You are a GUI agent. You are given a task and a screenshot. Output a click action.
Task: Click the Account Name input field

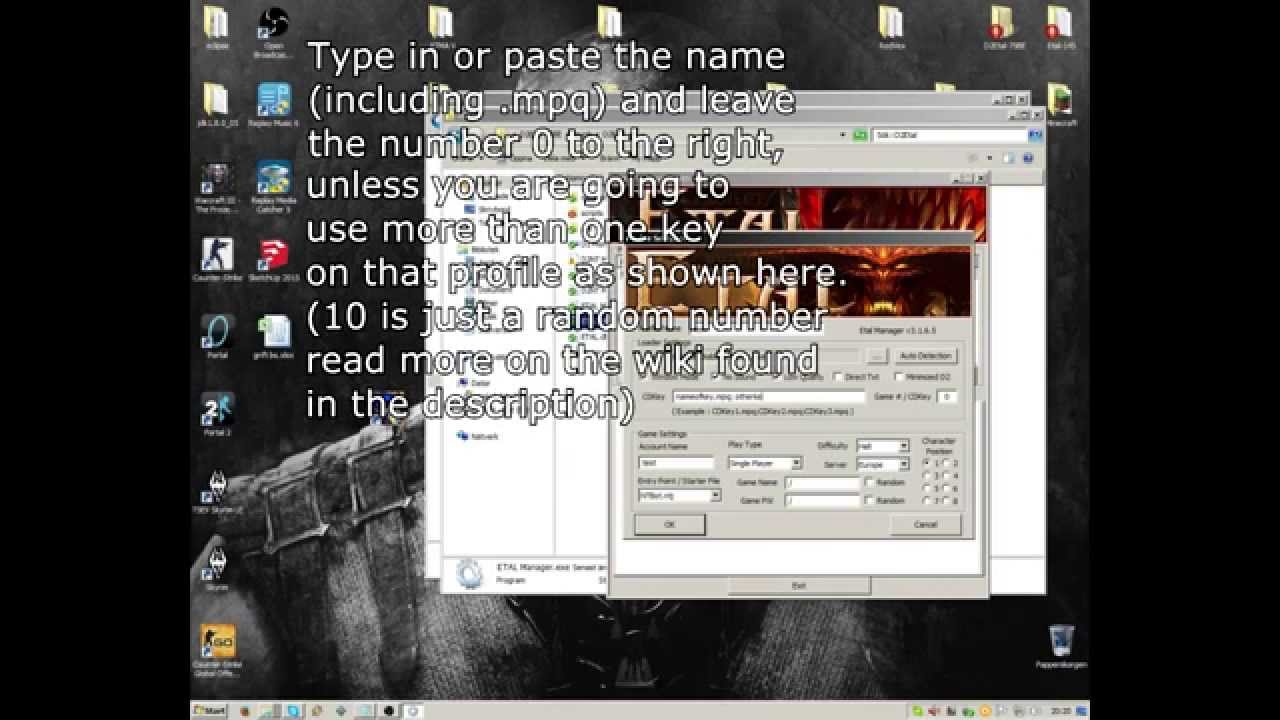(x=676, y=463)
